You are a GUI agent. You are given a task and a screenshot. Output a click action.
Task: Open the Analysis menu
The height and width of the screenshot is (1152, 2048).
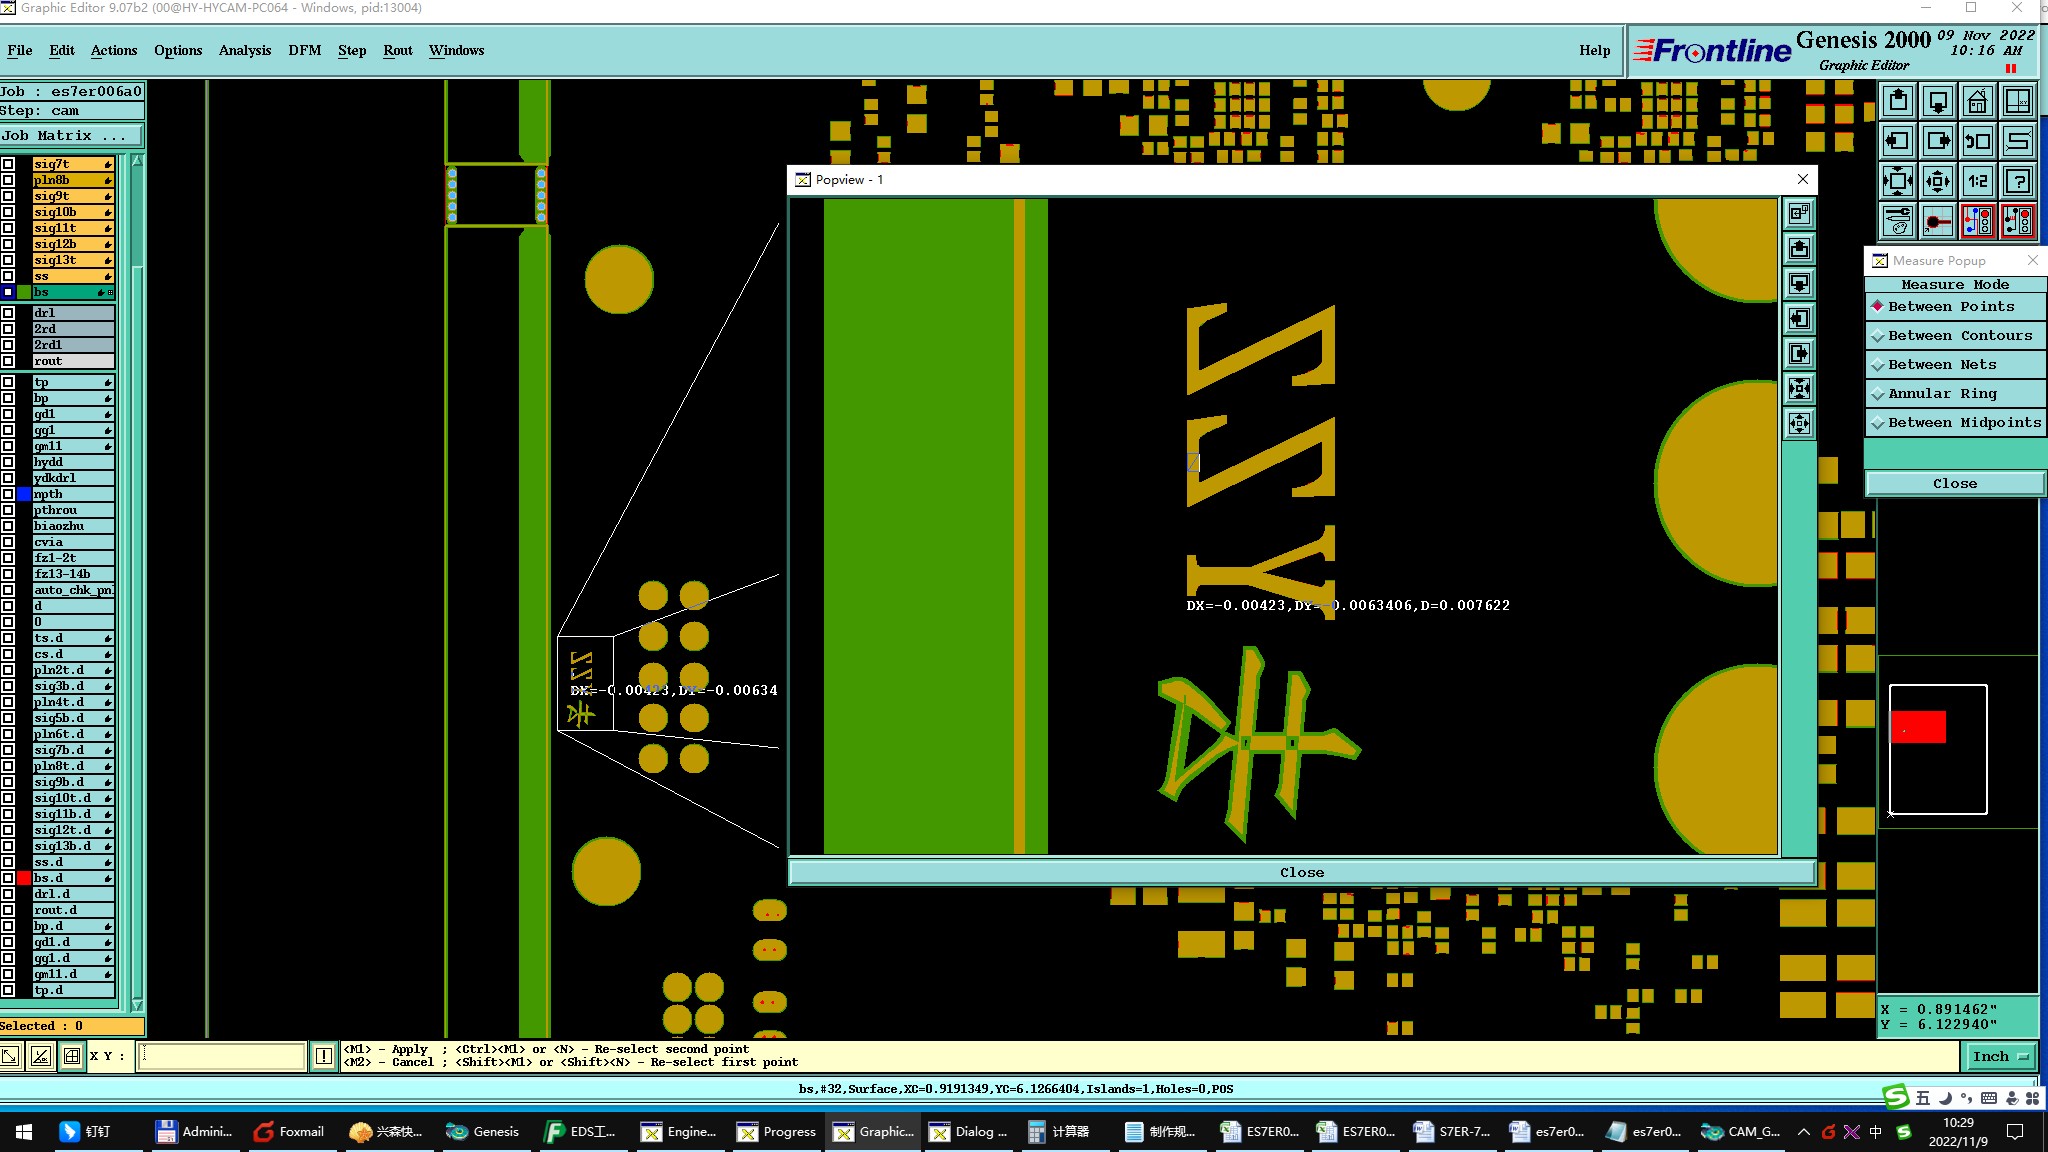click(x=244, y=50)
